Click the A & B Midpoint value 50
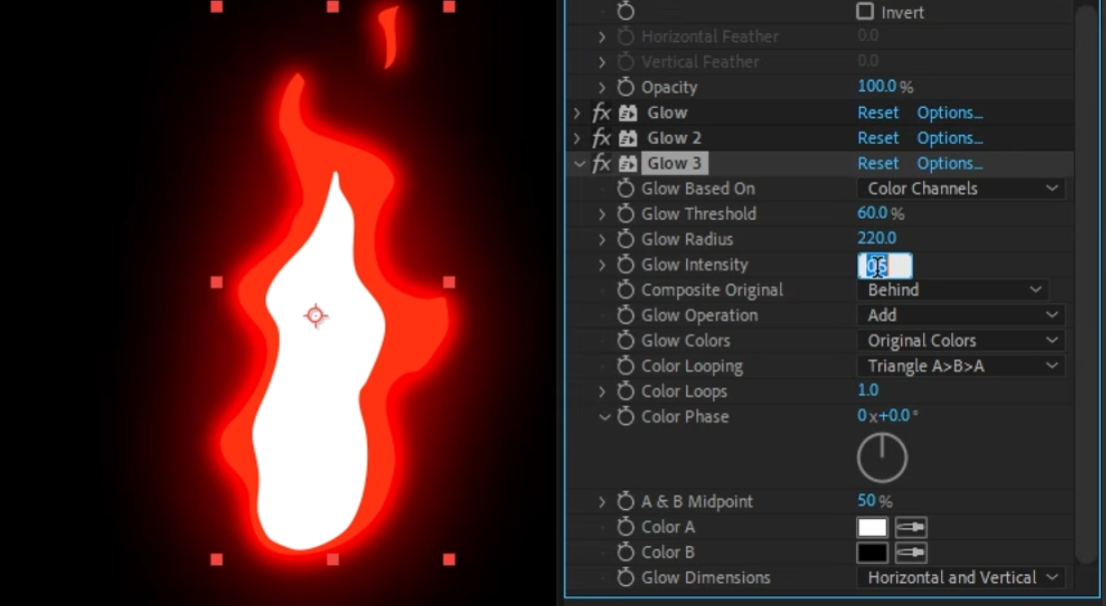The image size is (1106, 606). pos(866,501)
